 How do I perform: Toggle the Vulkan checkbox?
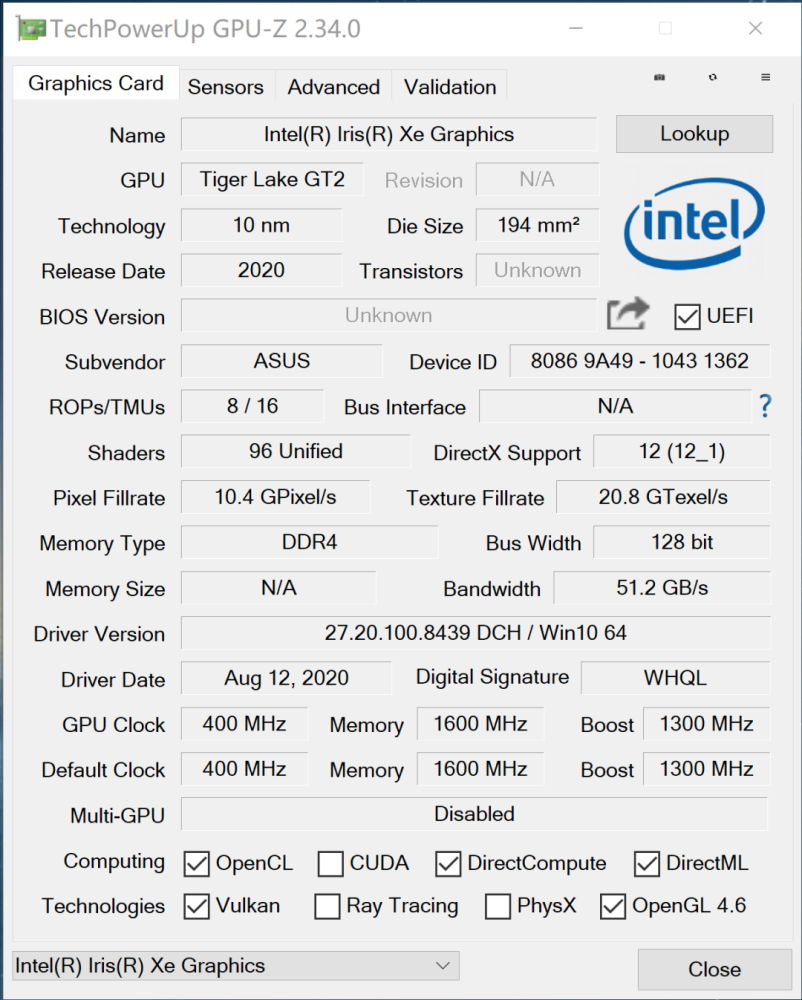pyautogui.click(x=196, y=907)
